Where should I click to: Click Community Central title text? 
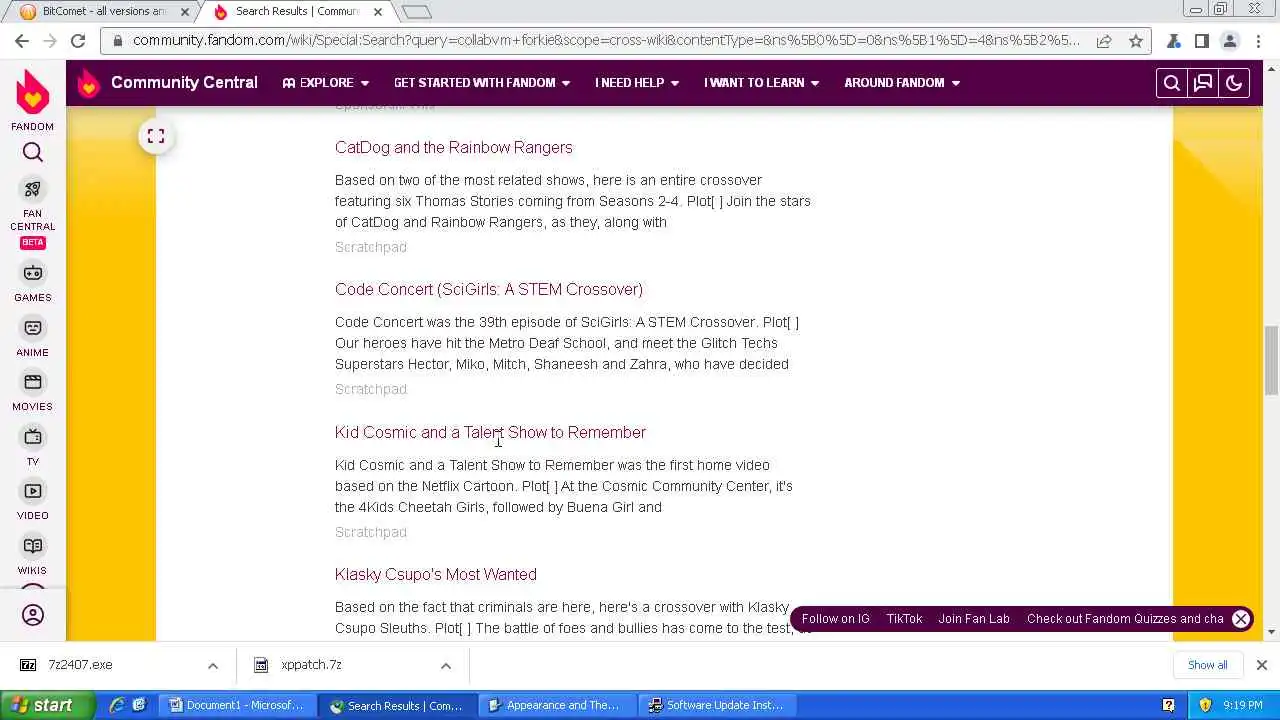pyautogui.click(x=184, y=82)
